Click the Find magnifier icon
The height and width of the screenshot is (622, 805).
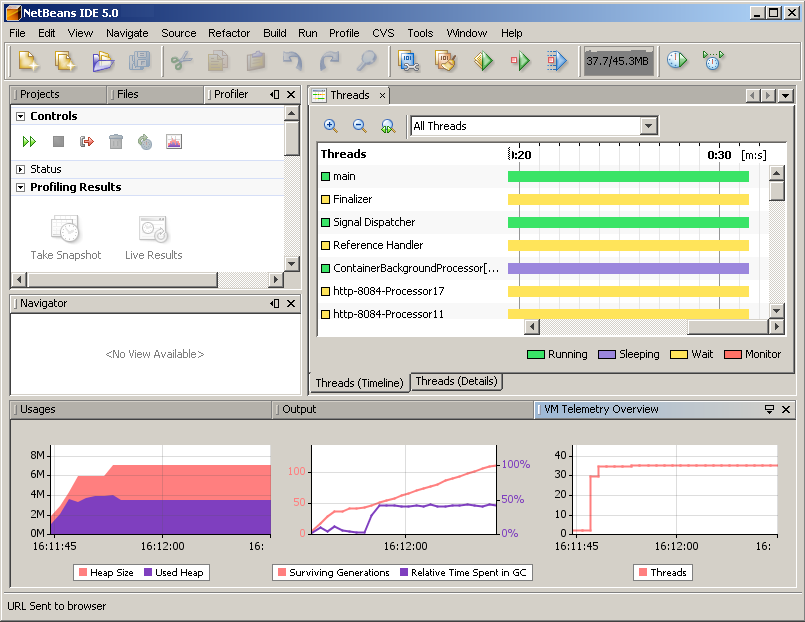pos(367,61)
